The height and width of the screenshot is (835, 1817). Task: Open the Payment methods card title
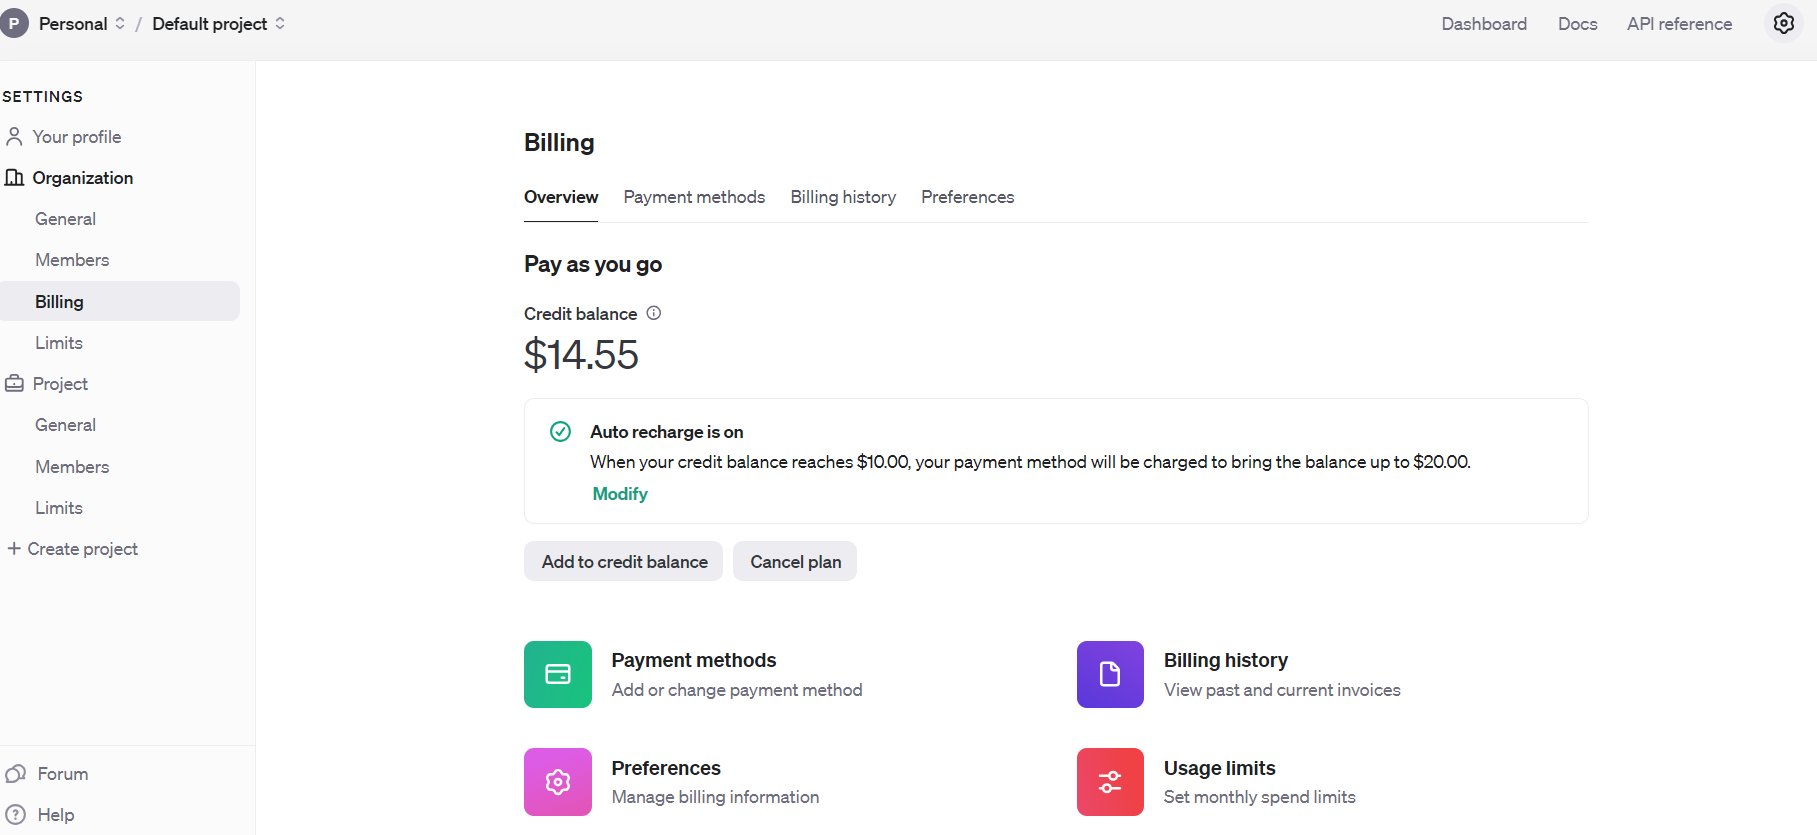[x=694, y=660]
